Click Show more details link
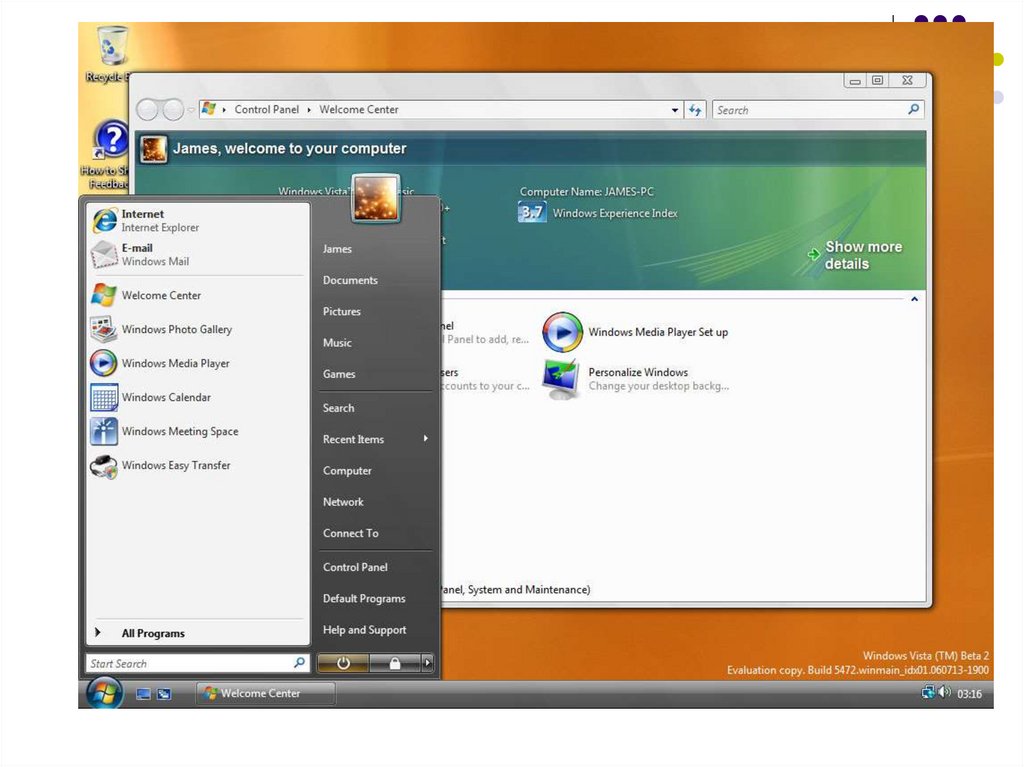The image size is (1024, 767). (x=856, y=255)
